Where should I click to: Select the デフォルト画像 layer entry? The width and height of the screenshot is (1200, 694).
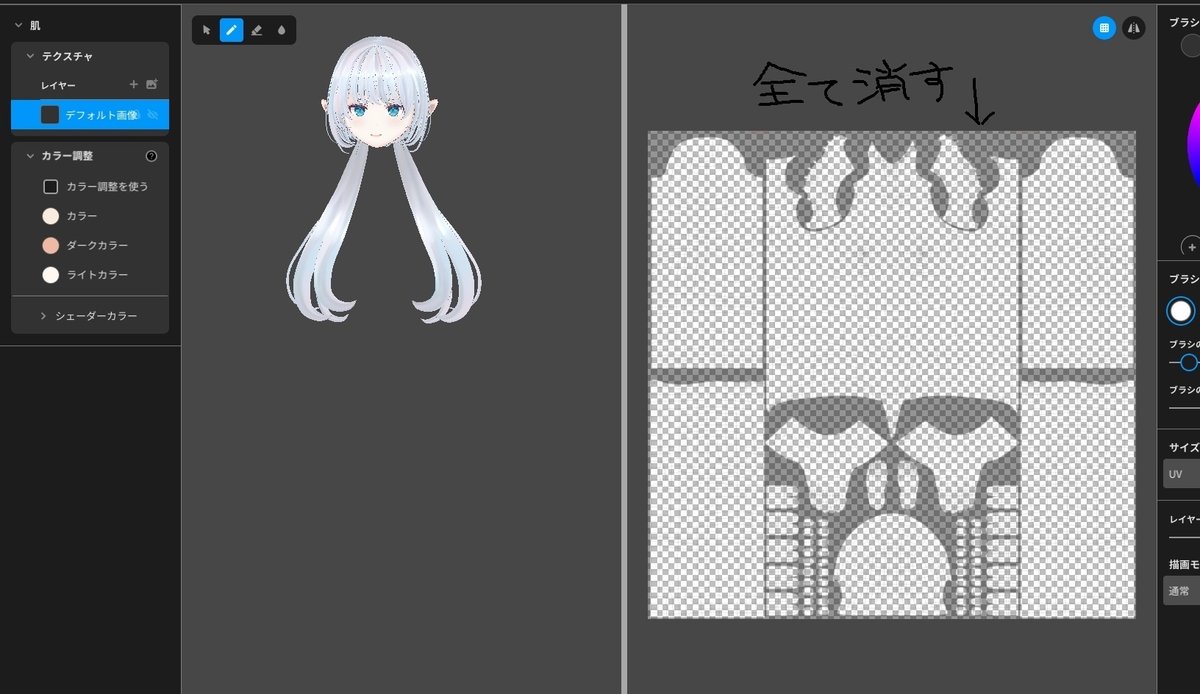click(95, 115)
